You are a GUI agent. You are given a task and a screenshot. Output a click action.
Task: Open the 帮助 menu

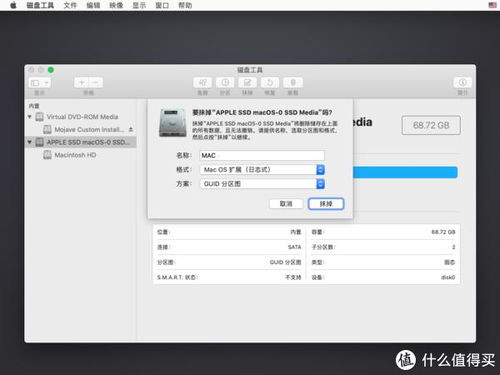pyautogui.click(x=185, y=5)
